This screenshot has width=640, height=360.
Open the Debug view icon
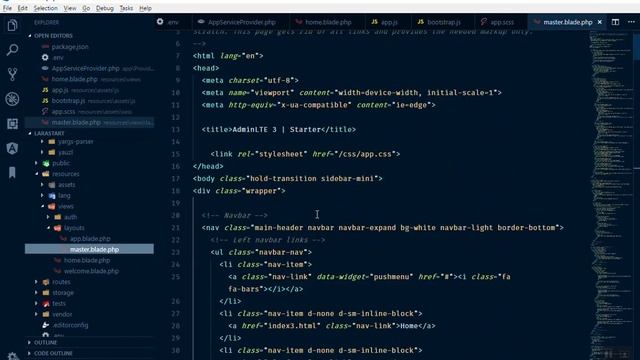(x=12, y=99)
